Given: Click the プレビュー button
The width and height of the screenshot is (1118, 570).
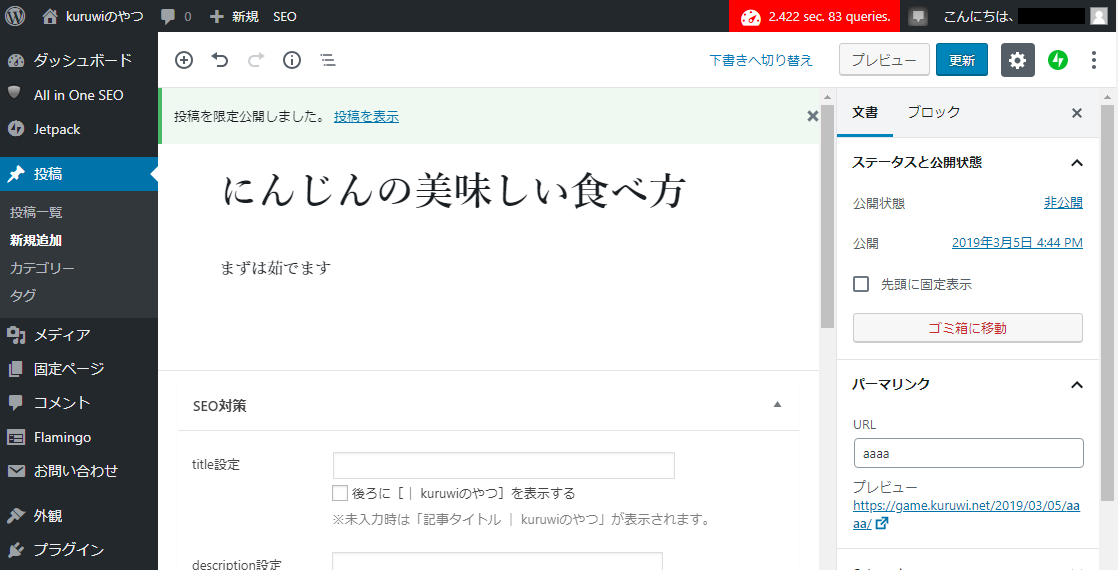Looking at the screenshot, I should [884, 60].
